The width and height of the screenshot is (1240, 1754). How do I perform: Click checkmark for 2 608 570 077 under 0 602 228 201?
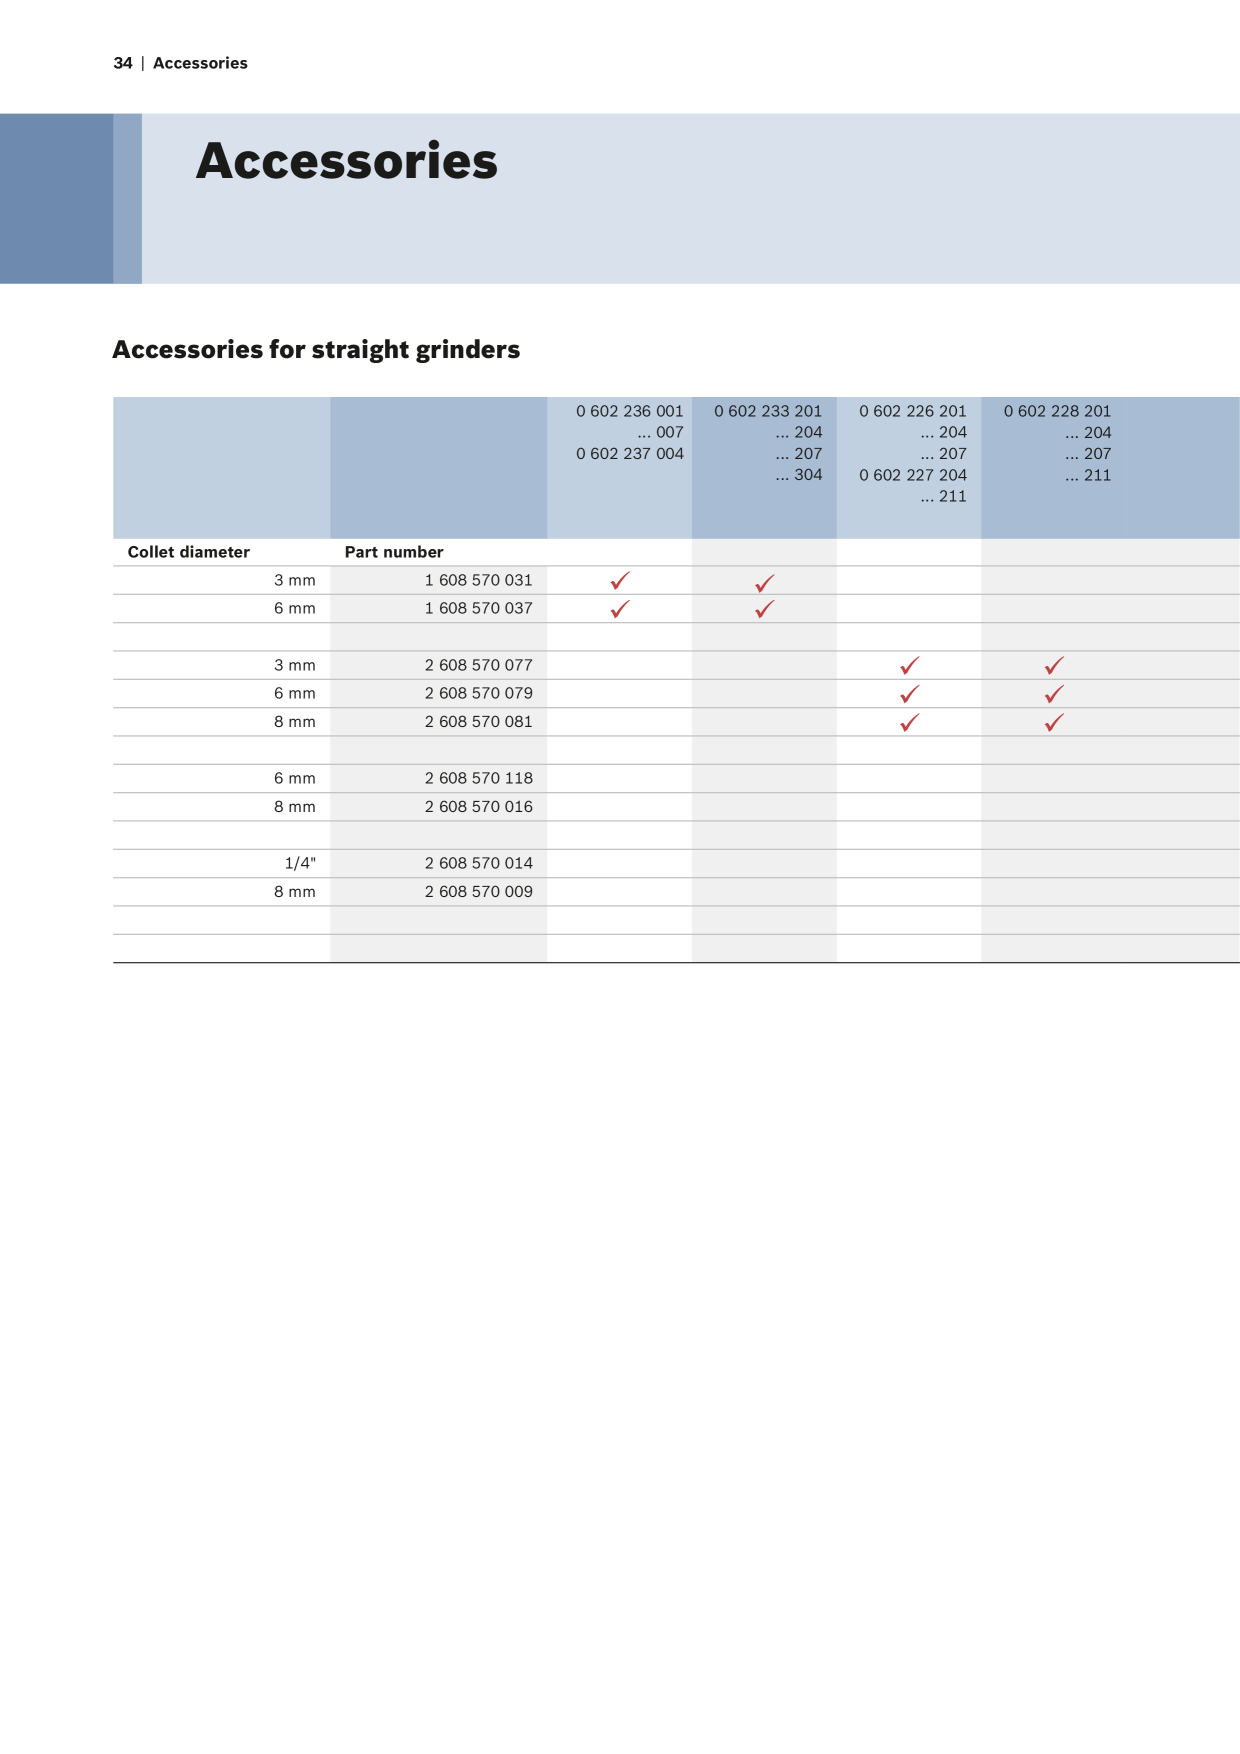[x=1054, y=665]
